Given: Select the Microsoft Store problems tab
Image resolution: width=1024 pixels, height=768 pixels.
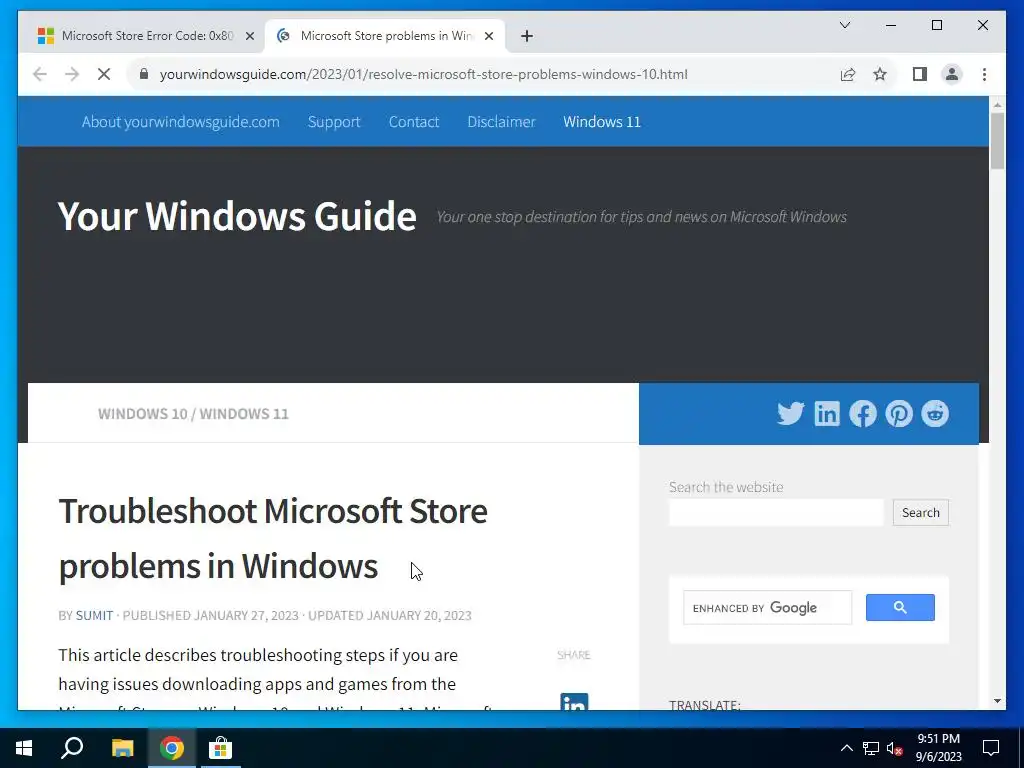Looking at the screenshot, I should point(385,36).
